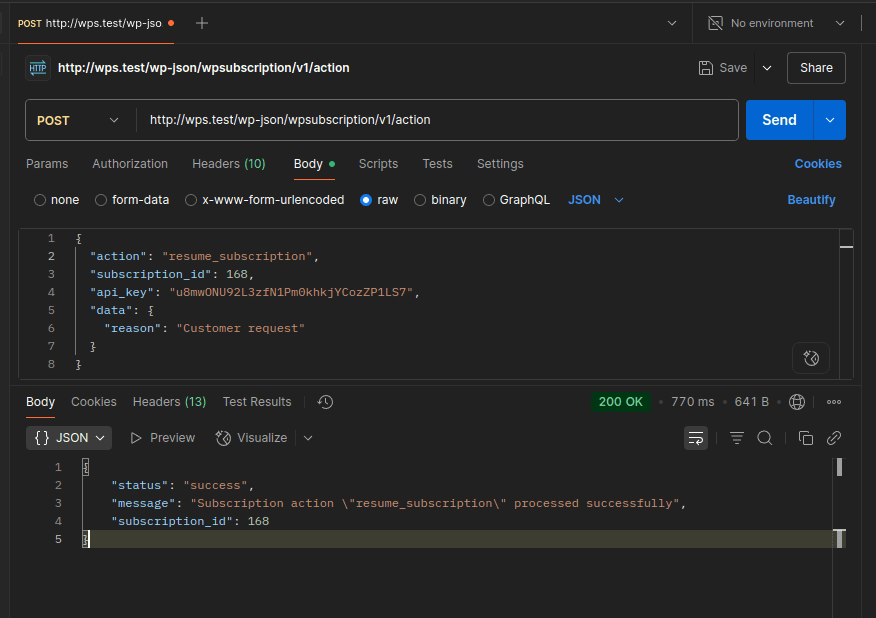Open the Save options dropdown arrow

767,68
